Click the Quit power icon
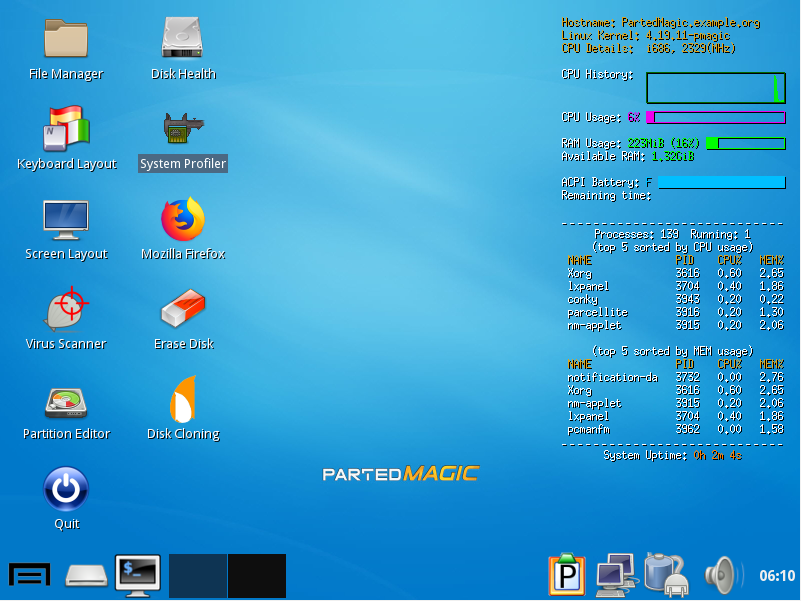The height and width of the screenshot is (601, 801). 66,489
